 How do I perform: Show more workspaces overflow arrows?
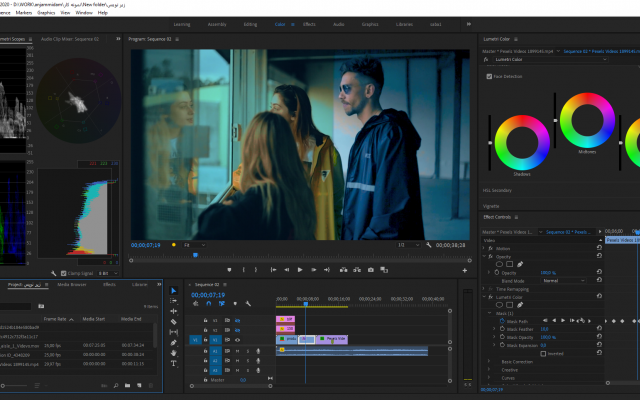pos(469,24)
